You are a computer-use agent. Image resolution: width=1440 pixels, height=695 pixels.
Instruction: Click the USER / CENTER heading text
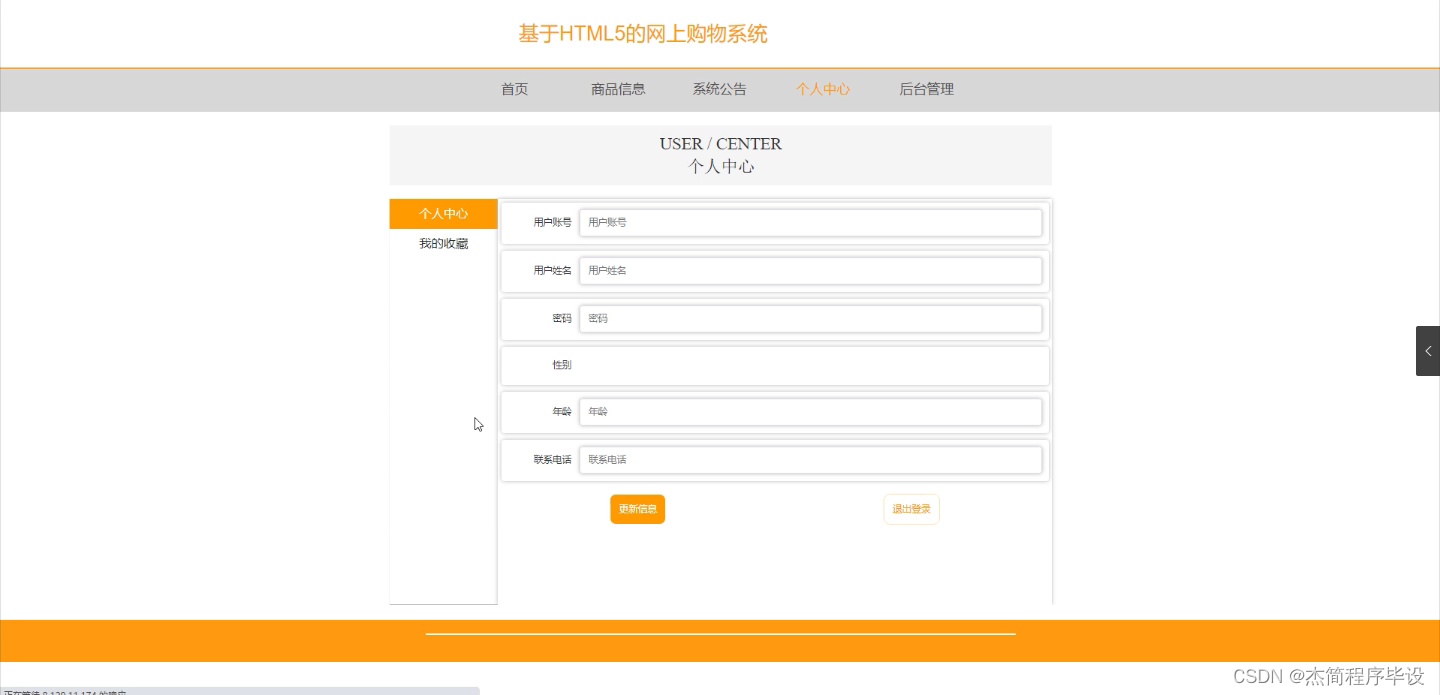(x=721, y=144)
